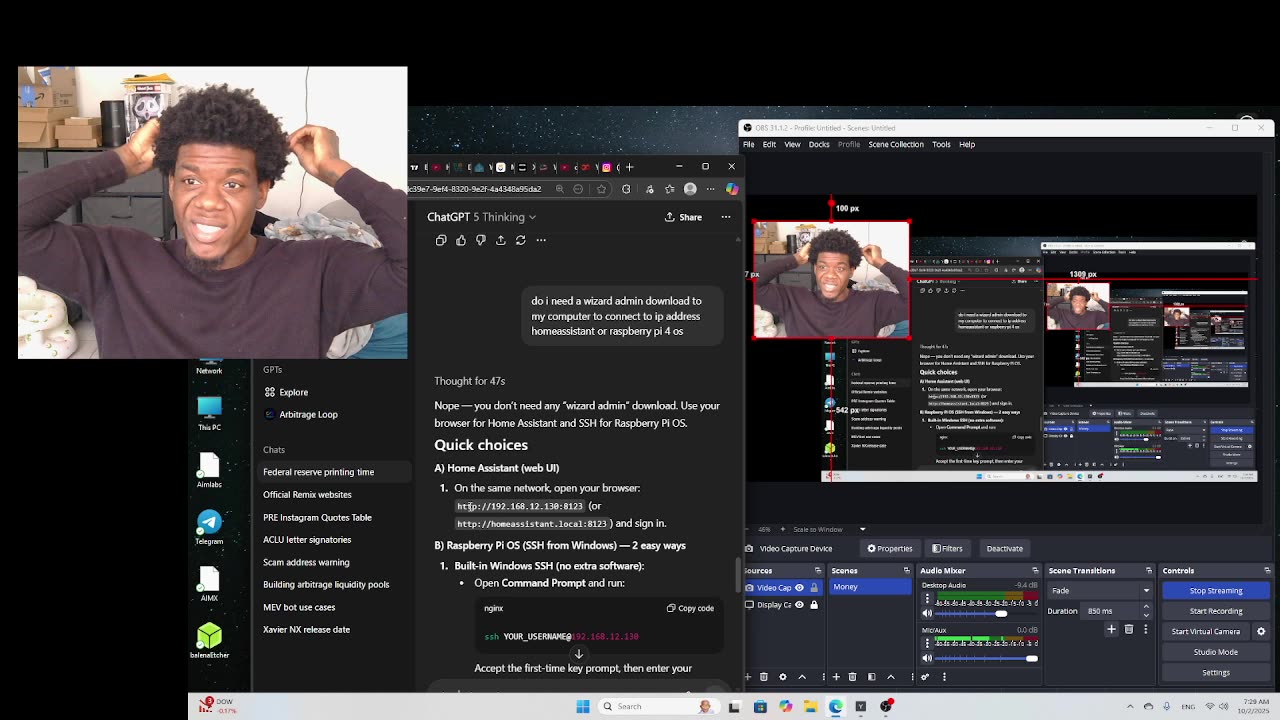
Task: Open OBS Settings button
Action: point(1216,673)
